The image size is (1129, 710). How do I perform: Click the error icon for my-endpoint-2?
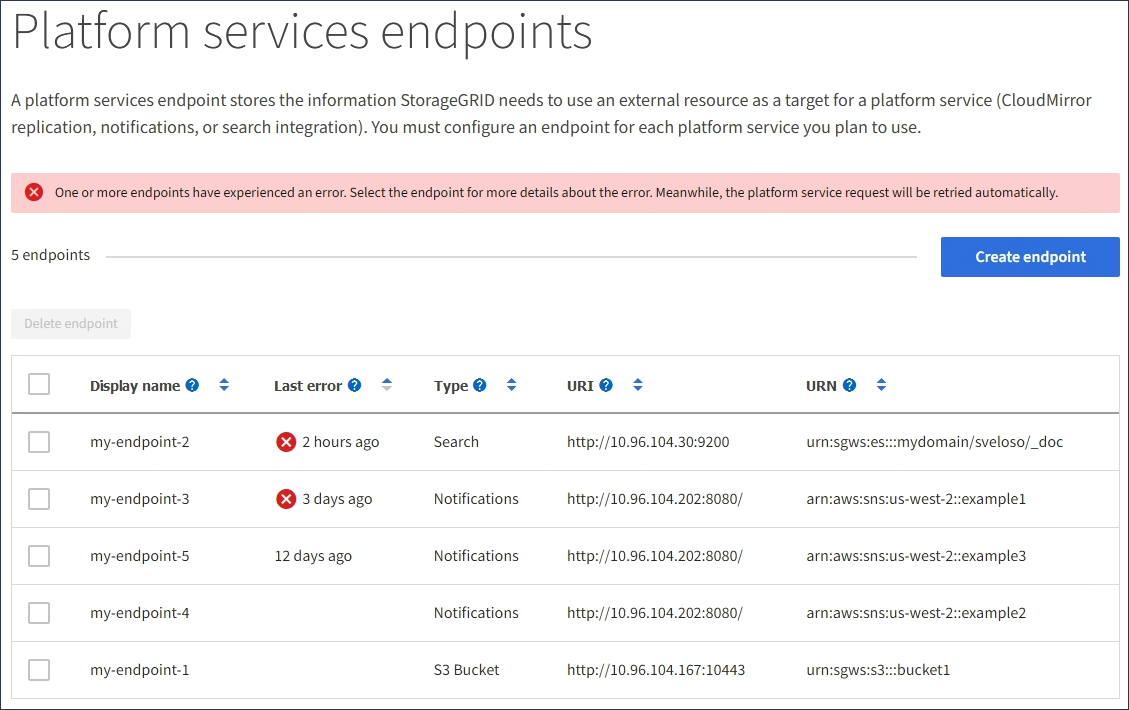click(x=286, y=442)
